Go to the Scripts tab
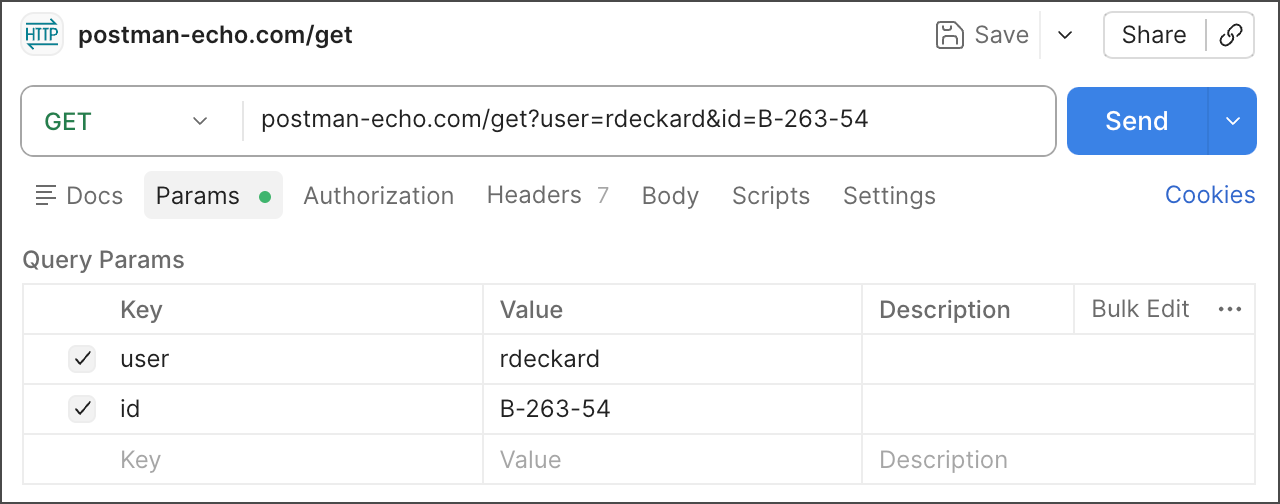The image size is (1280, 504). (x=770, y=196)
